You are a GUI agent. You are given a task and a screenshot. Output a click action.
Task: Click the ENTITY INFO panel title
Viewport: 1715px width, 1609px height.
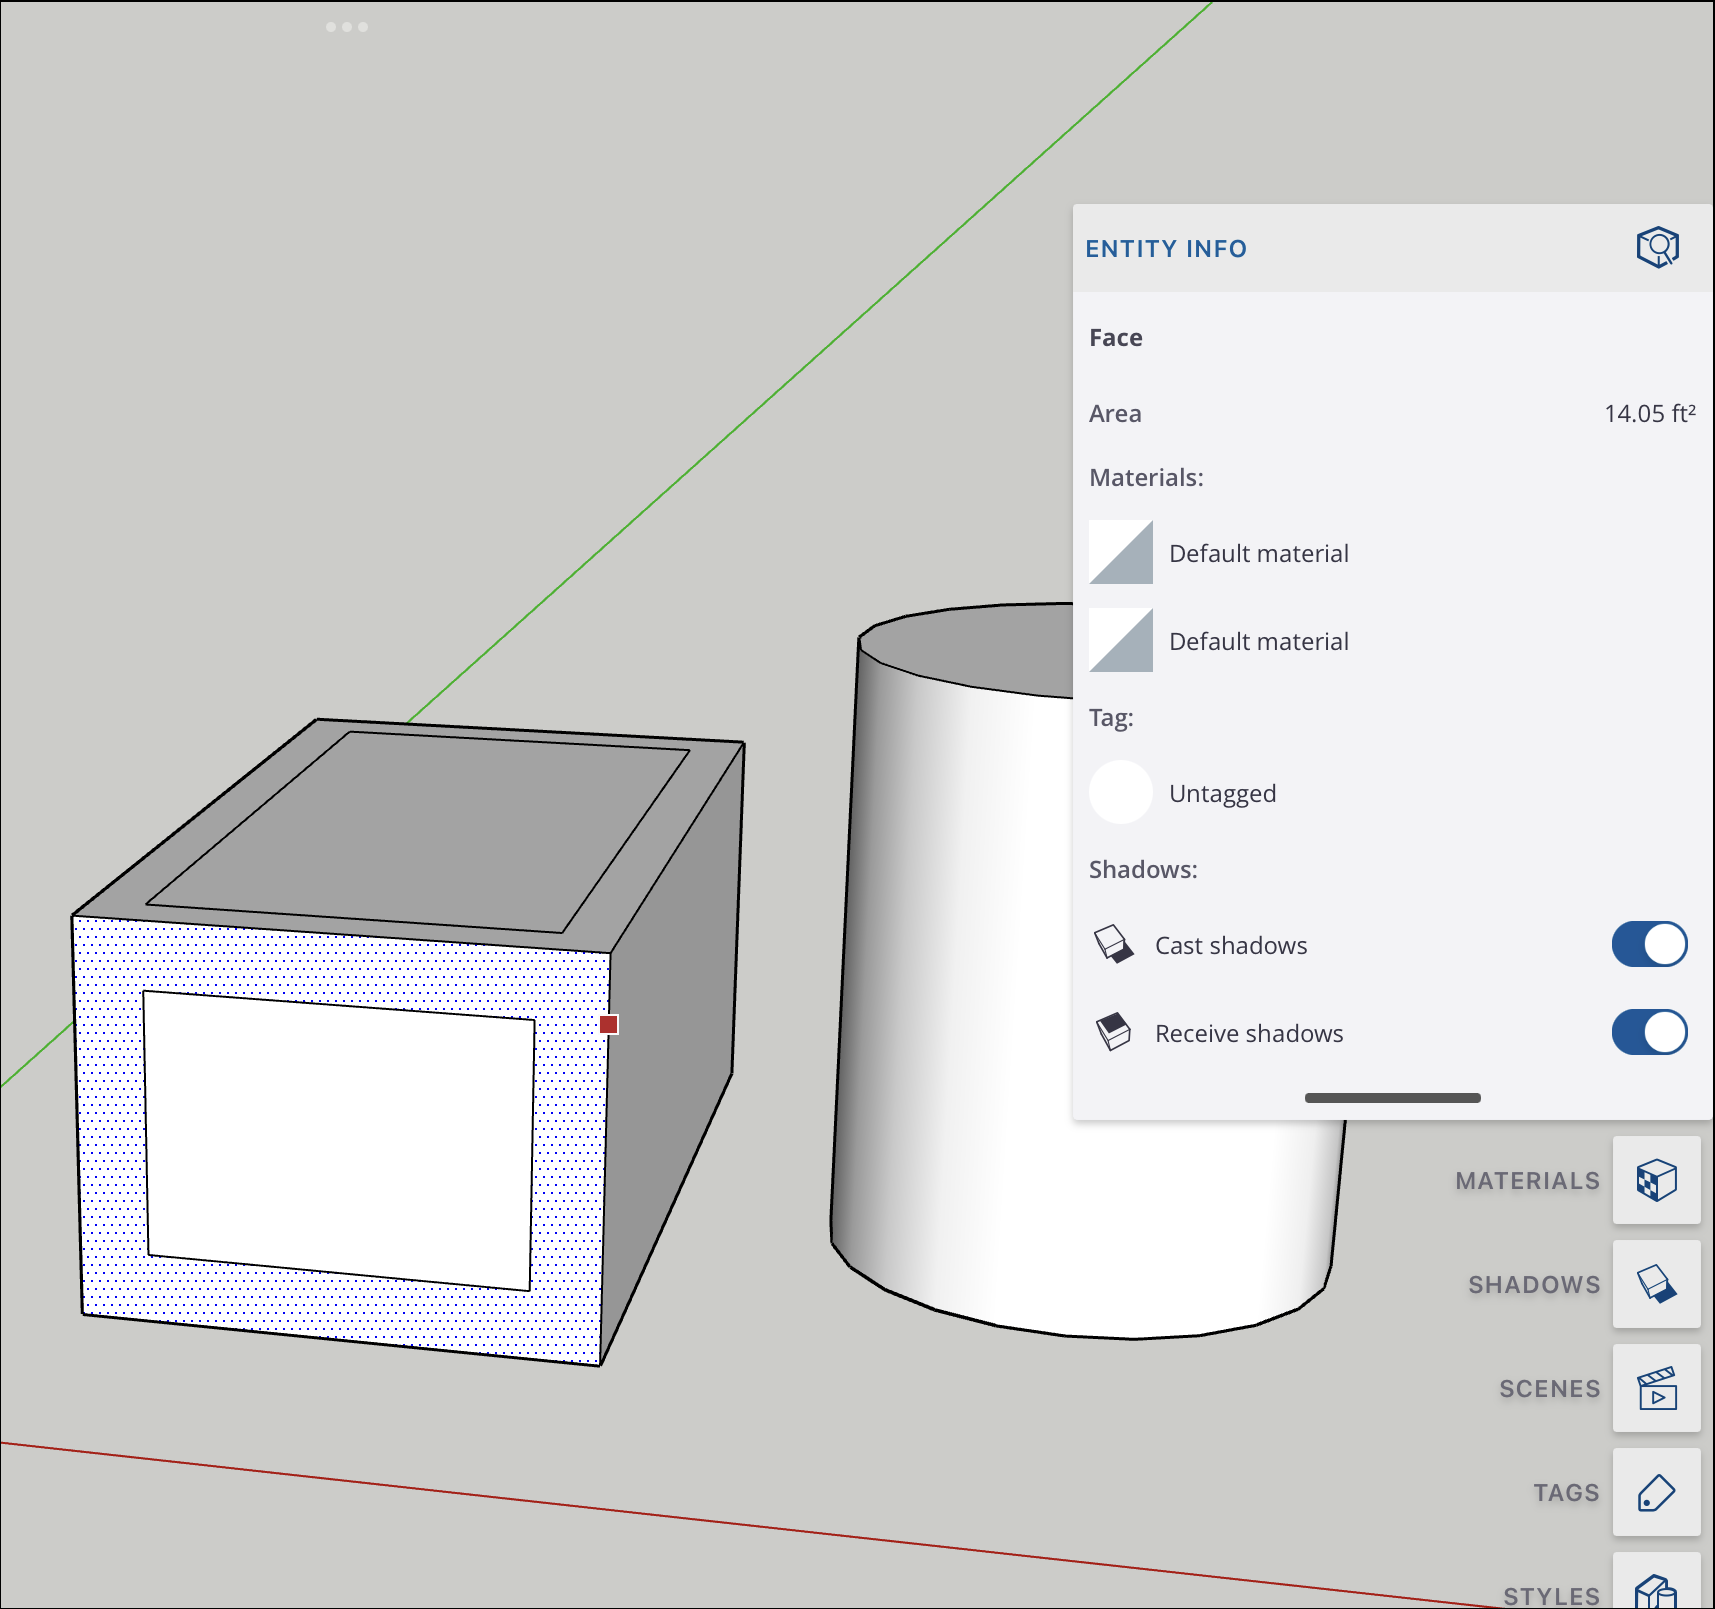[x=1166, y=248]
